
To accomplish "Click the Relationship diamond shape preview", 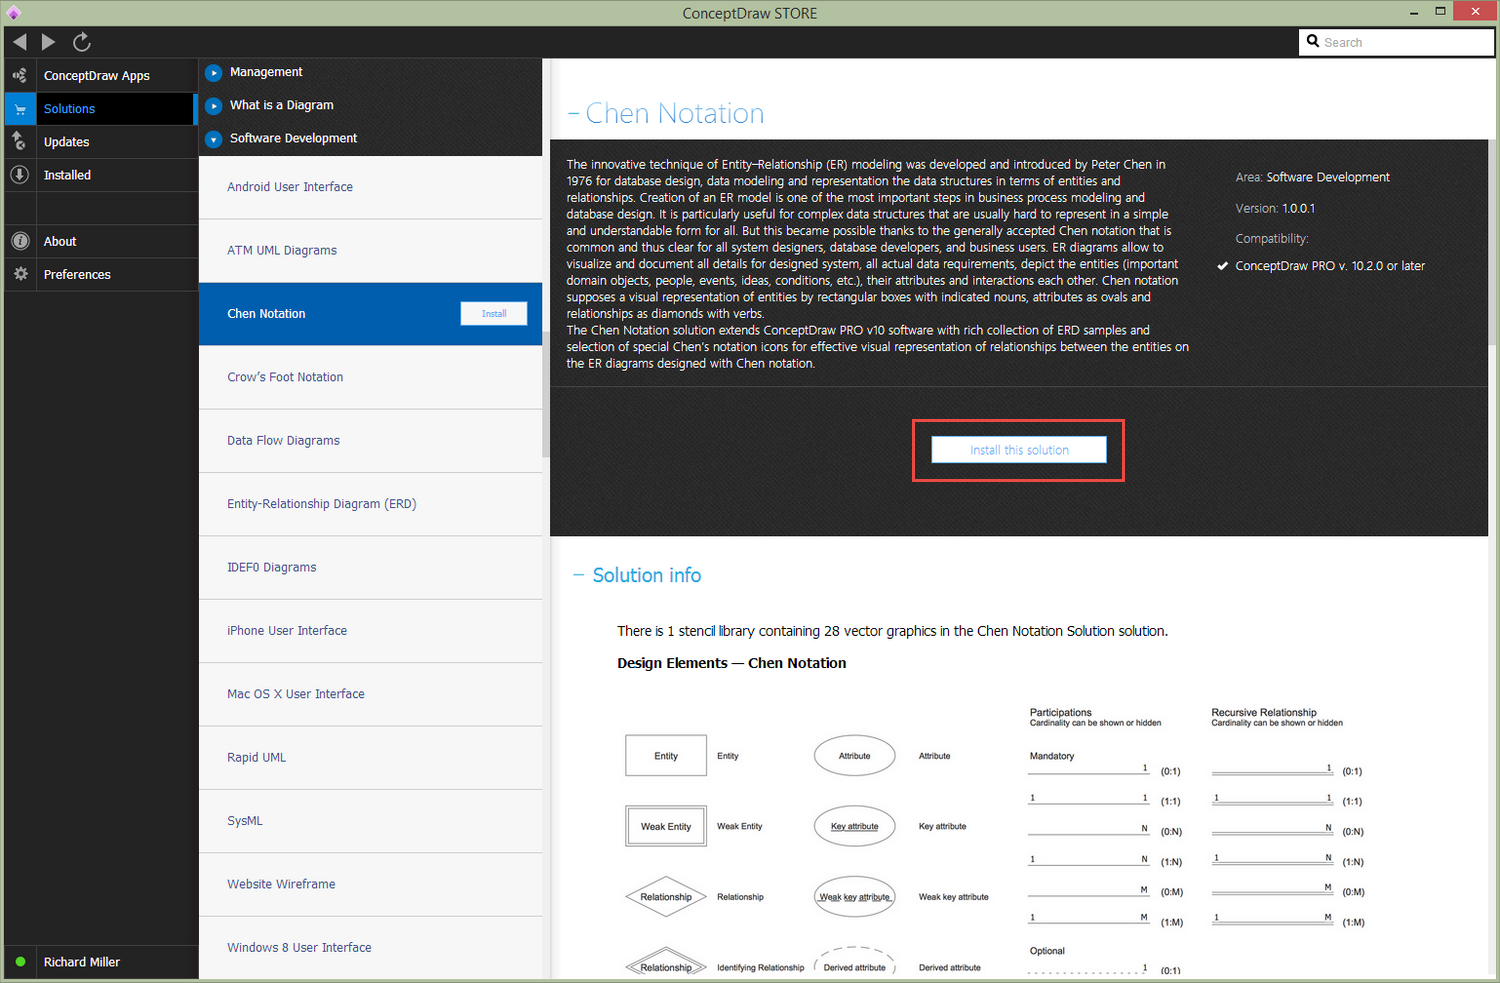I will click(x=666, y=897).
